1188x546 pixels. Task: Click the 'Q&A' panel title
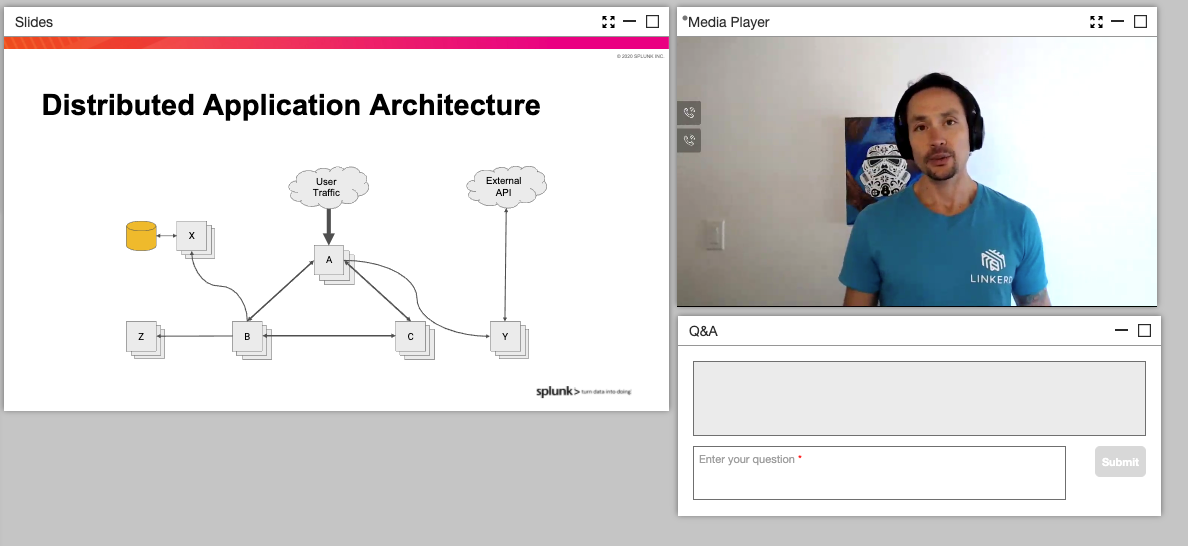point(703,331)
